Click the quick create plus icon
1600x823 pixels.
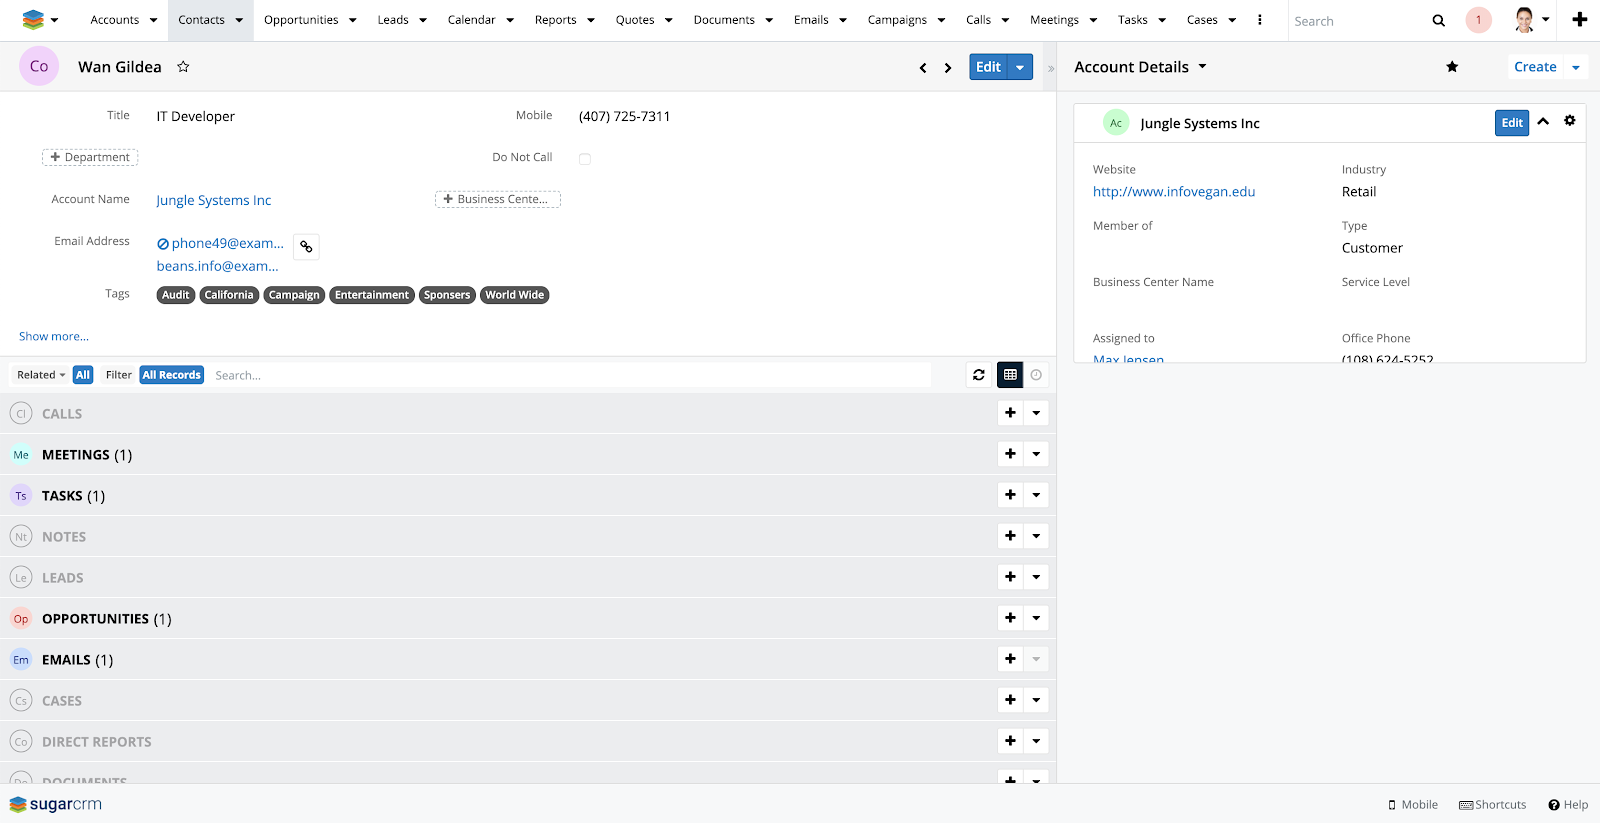(x=1580, y=20)
